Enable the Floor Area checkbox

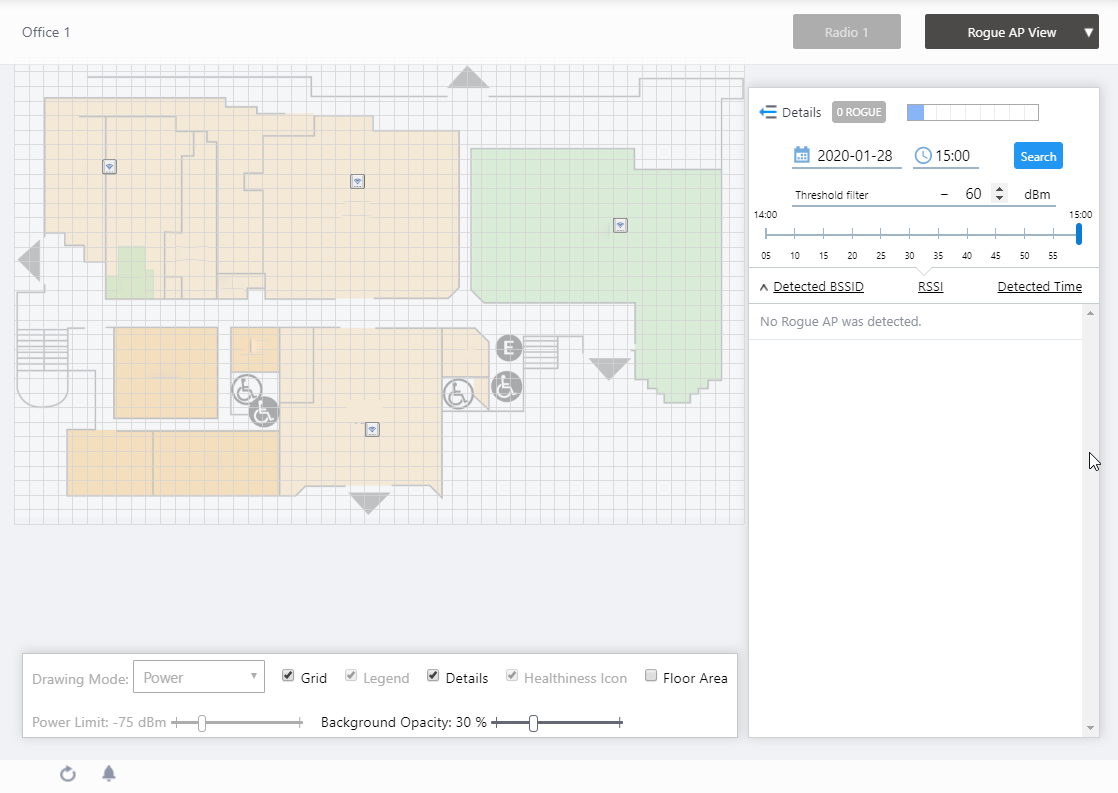pyautogui.click(x=651, y=676)
